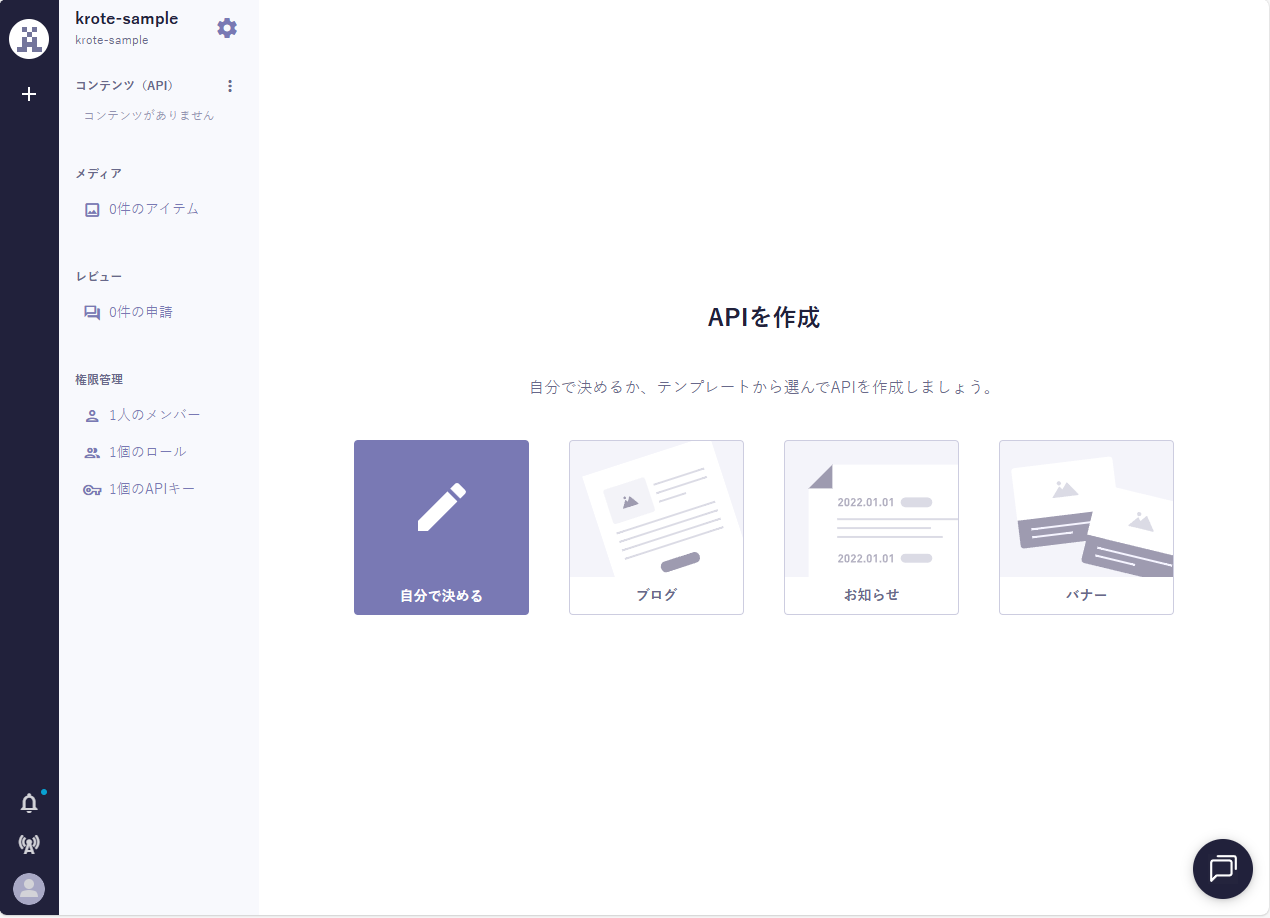Open 0件の申請 review requests
Viewport: 1270px width, 918px height.
pyautogui.click(x=140, y=312)
